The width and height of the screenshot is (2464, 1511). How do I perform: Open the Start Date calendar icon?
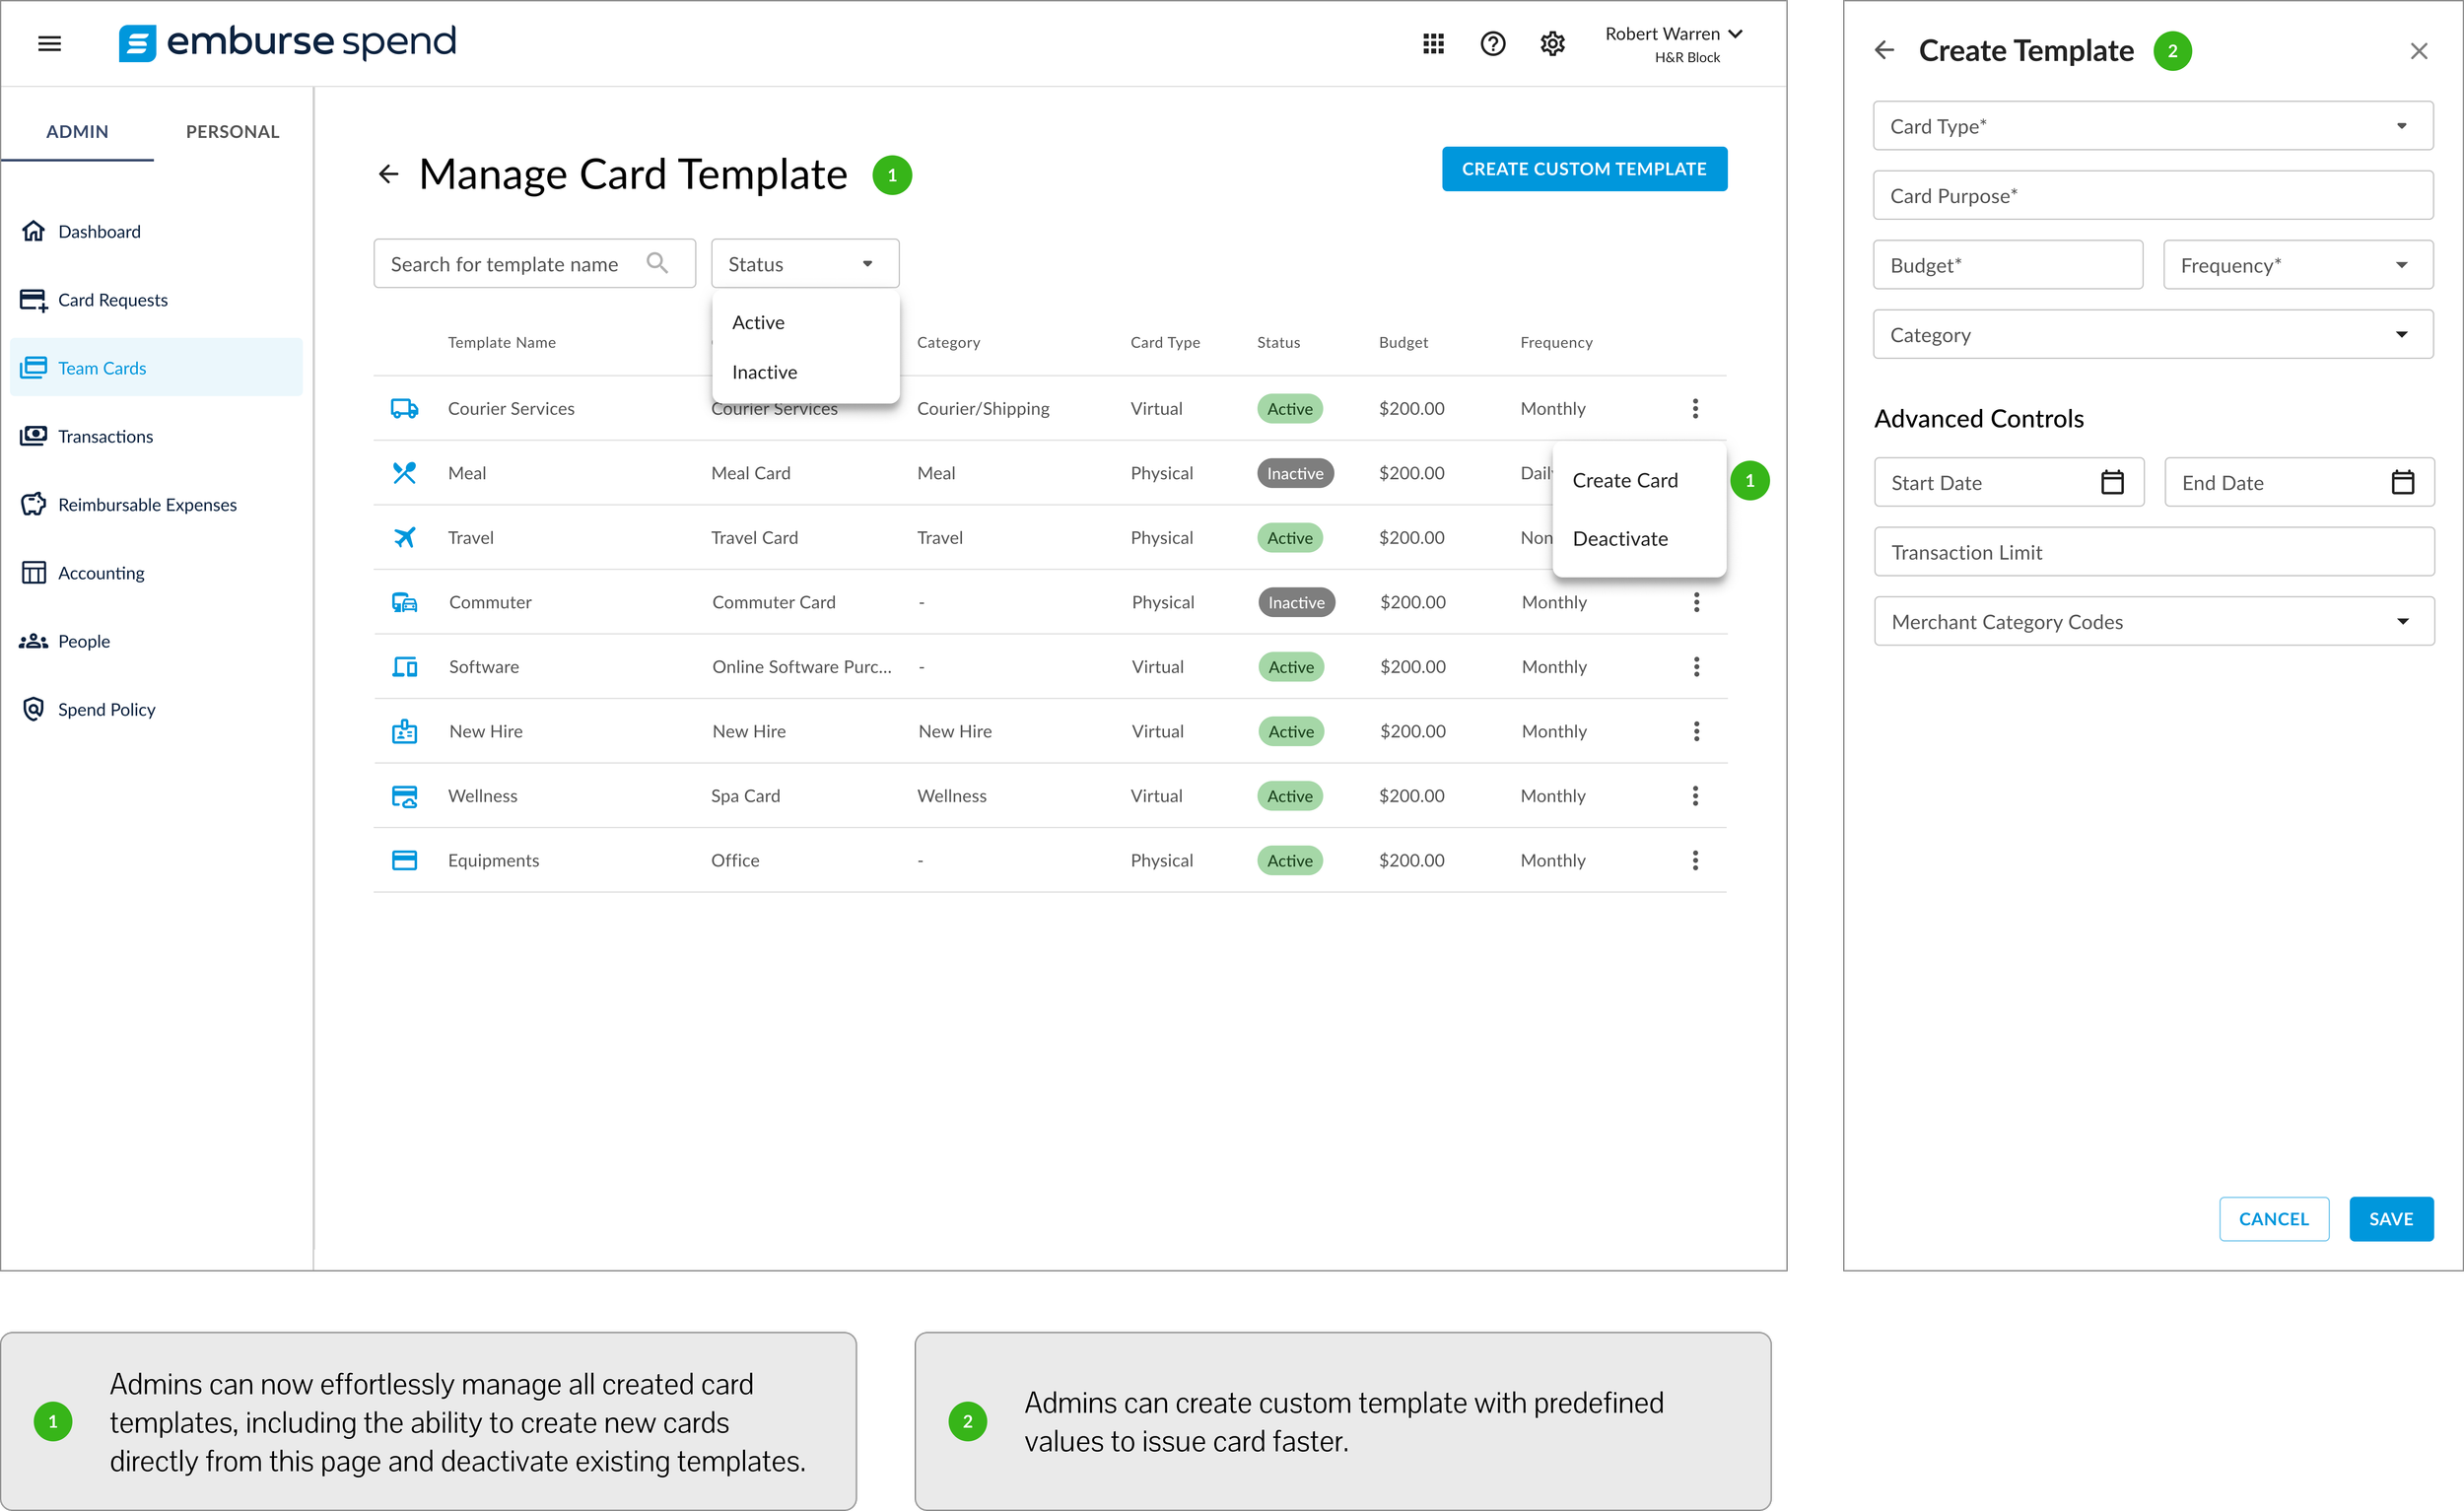tap(2112, 483)
